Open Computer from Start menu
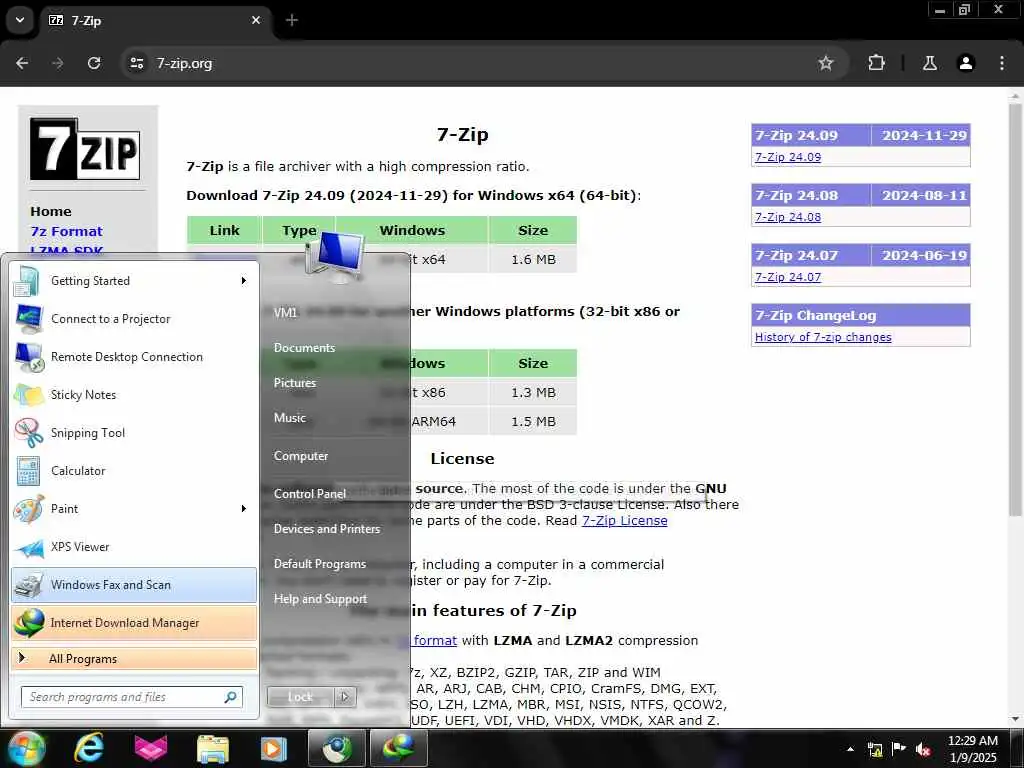1024x768 pixels. click(300, 456)
